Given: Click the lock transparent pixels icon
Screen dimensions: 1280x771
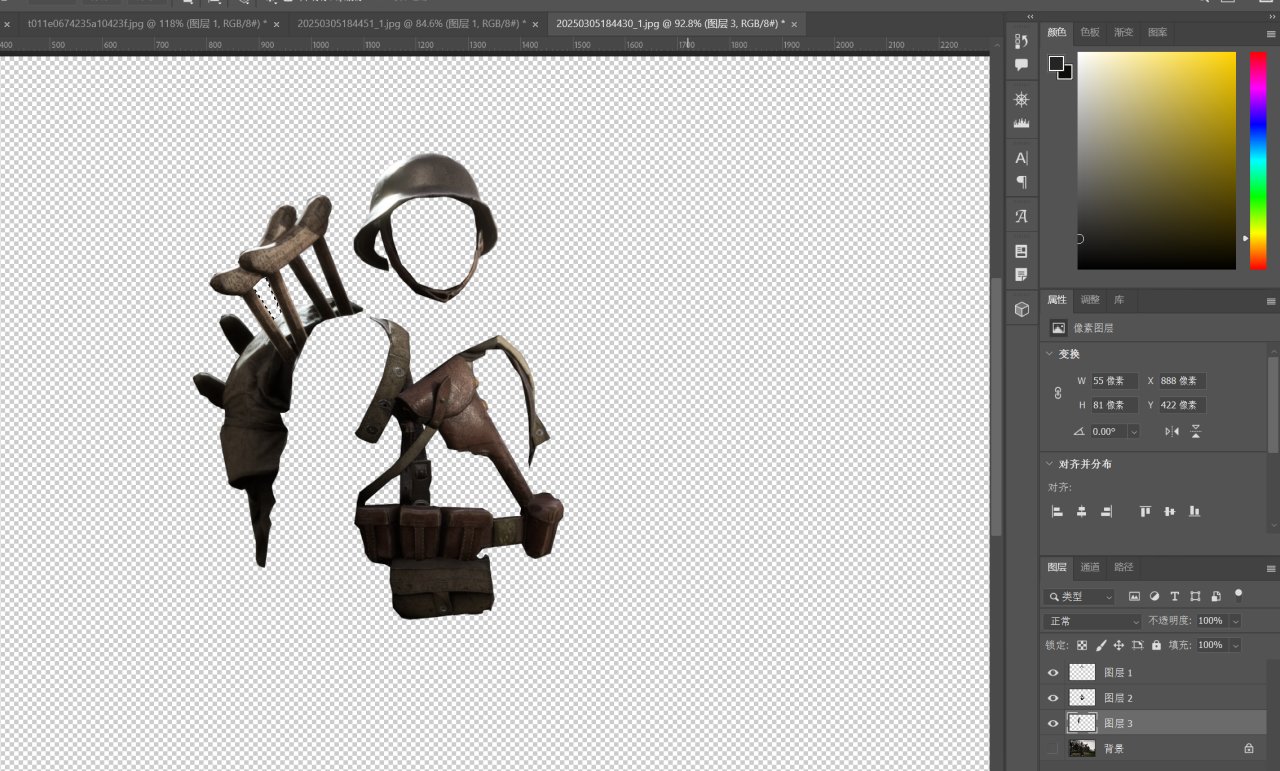Looking at the screenshot, I should coord(1082,646).
